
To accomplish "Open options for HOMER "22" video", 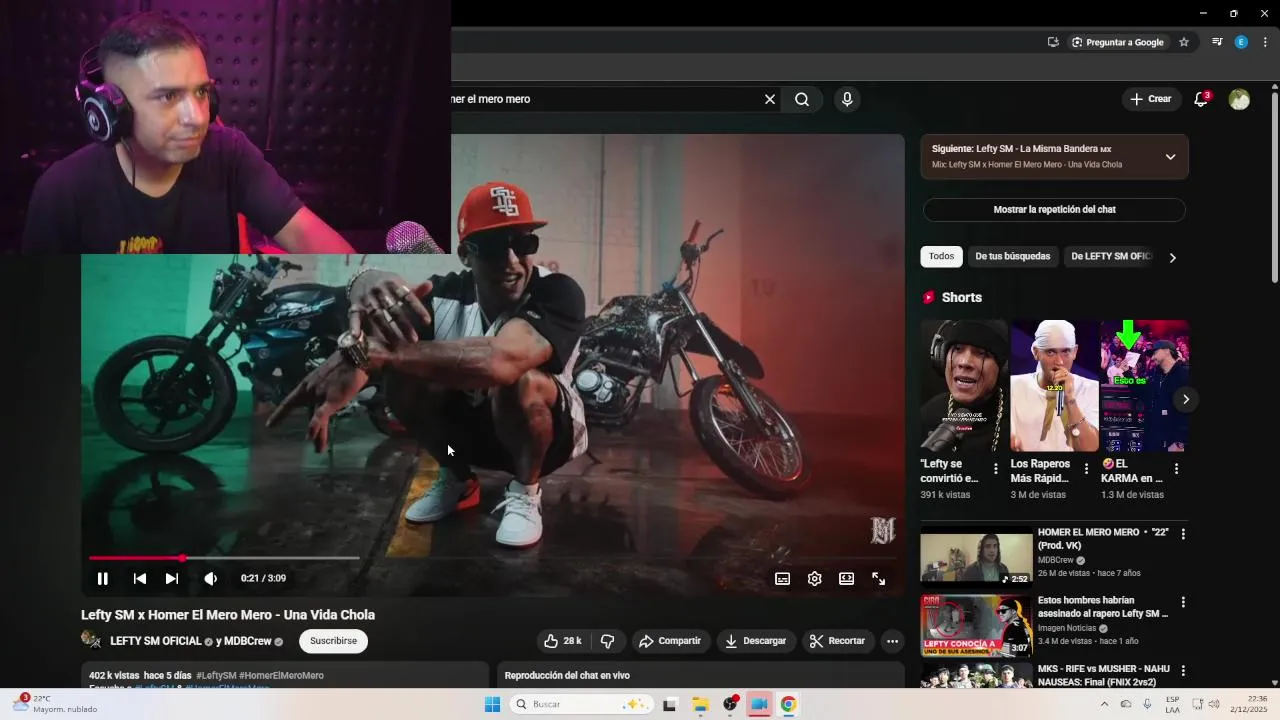I will pos(1183,534).
